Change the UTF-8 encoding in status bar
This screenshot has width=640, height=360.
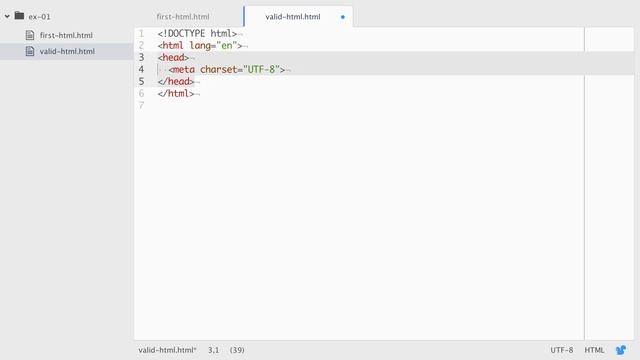pyautogui.click(x=562, y=350)
